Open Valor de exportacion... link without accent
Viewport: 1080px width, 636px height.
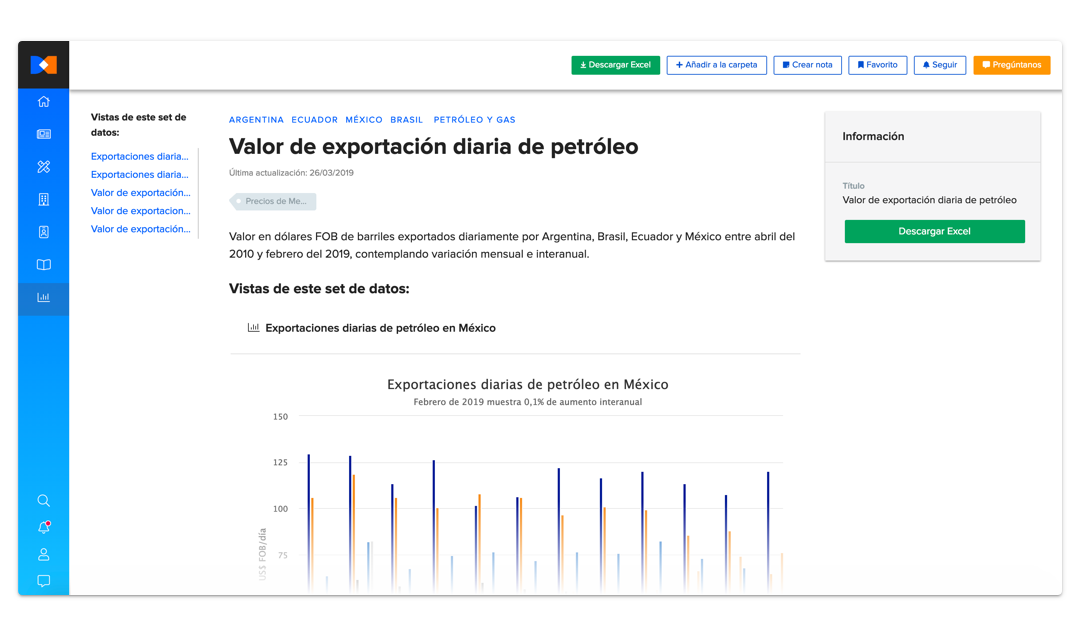pos(141,211)
